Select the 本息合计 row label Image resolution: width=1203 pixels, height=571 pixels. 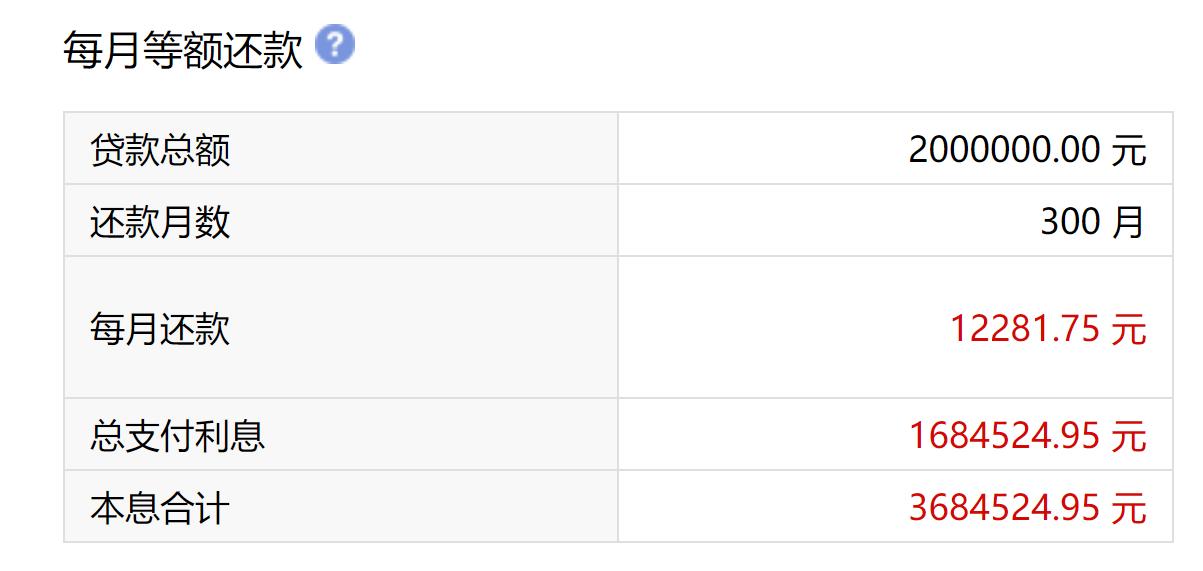pyautogui.click(x=160, y=508)
